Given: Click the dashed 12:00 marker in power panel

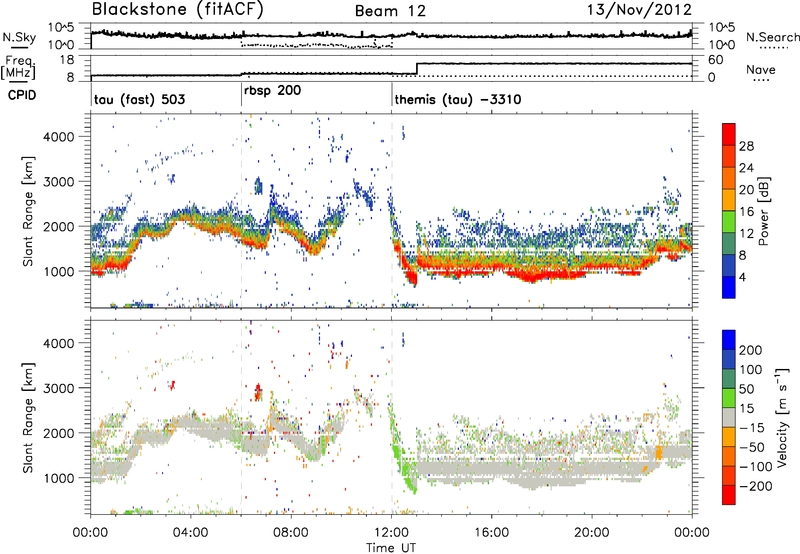Looking at the screenshot, I should tap(392, 212).
